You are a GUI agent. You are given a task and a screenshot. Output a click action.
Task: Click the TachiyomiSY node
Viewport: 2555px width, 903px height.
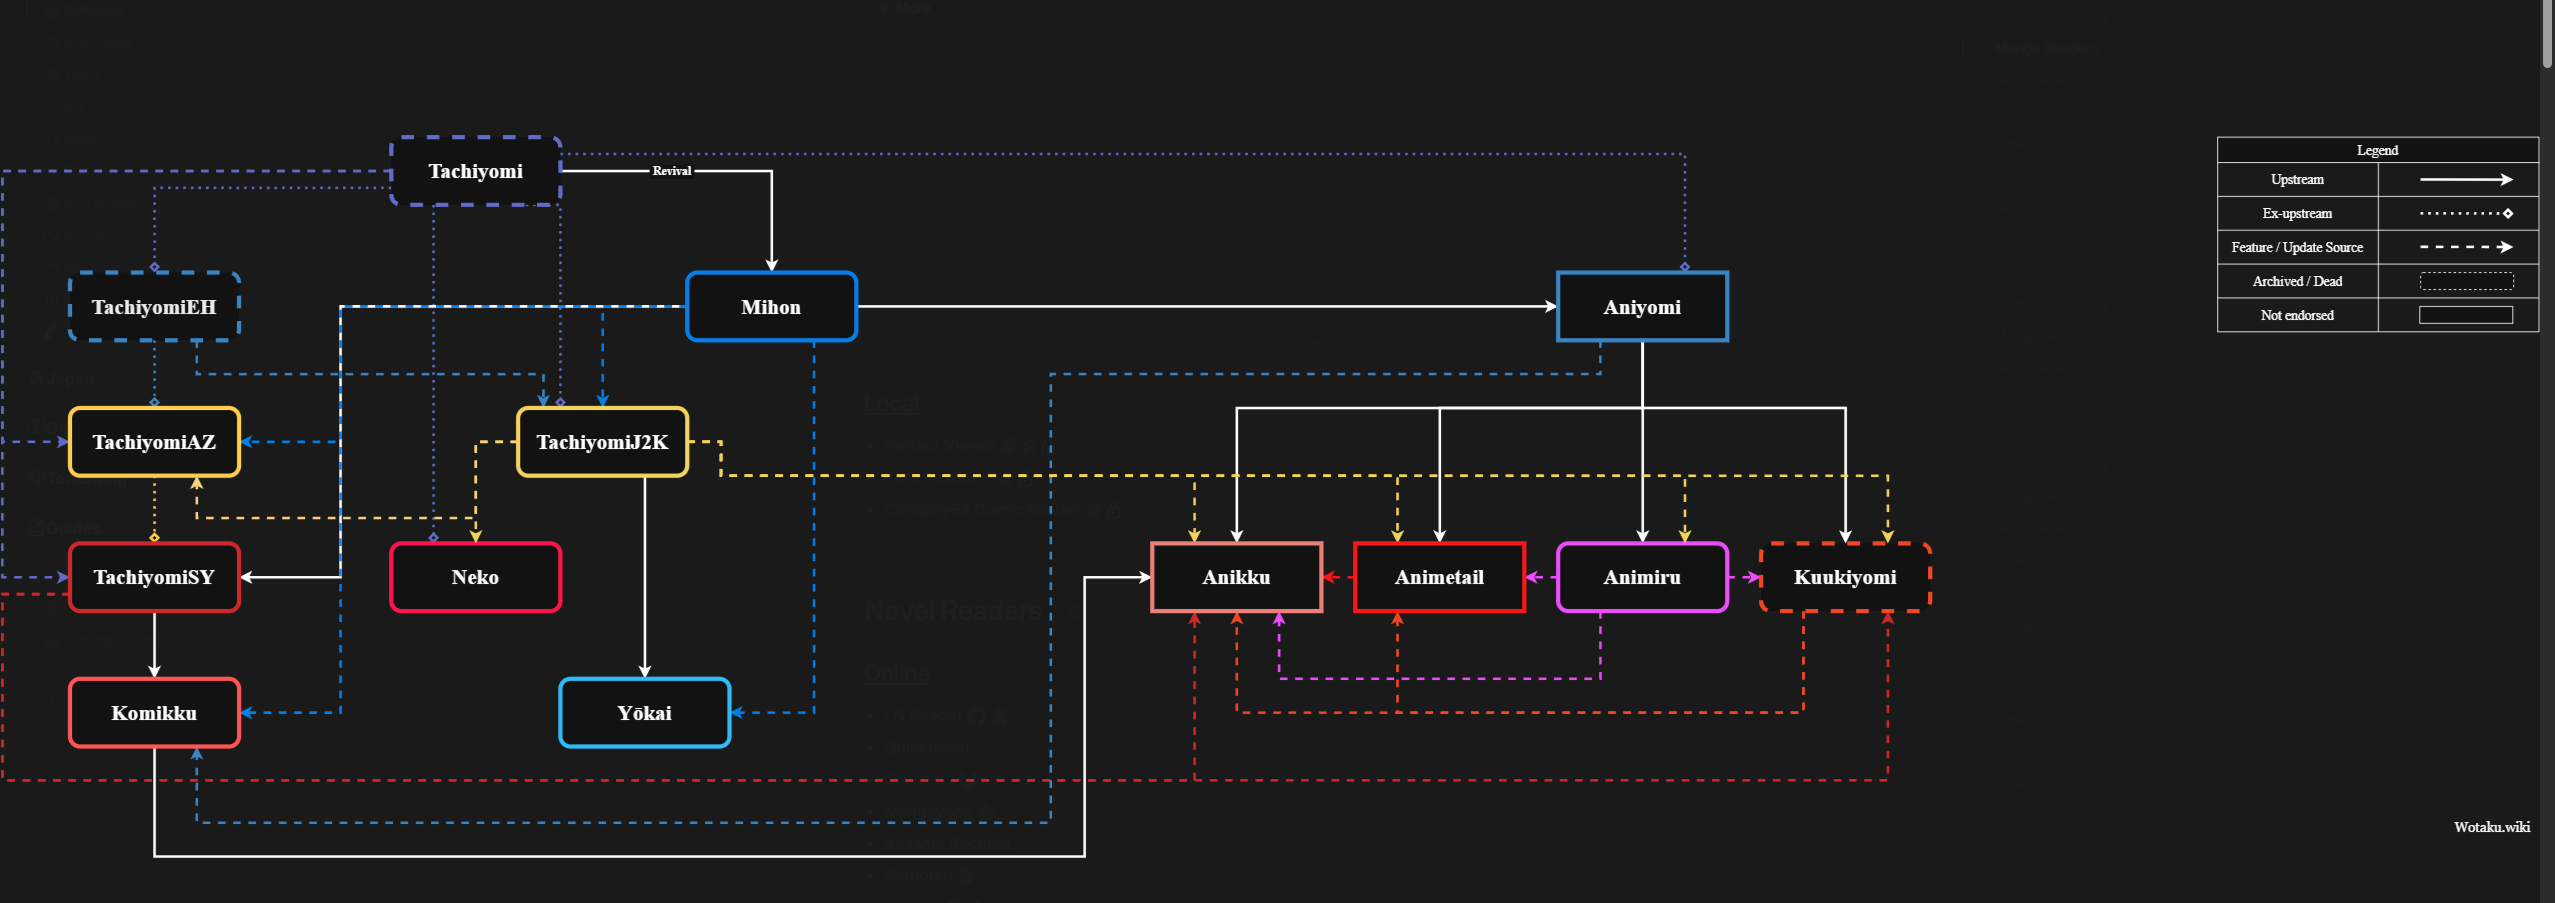click(x=154, y=577)
